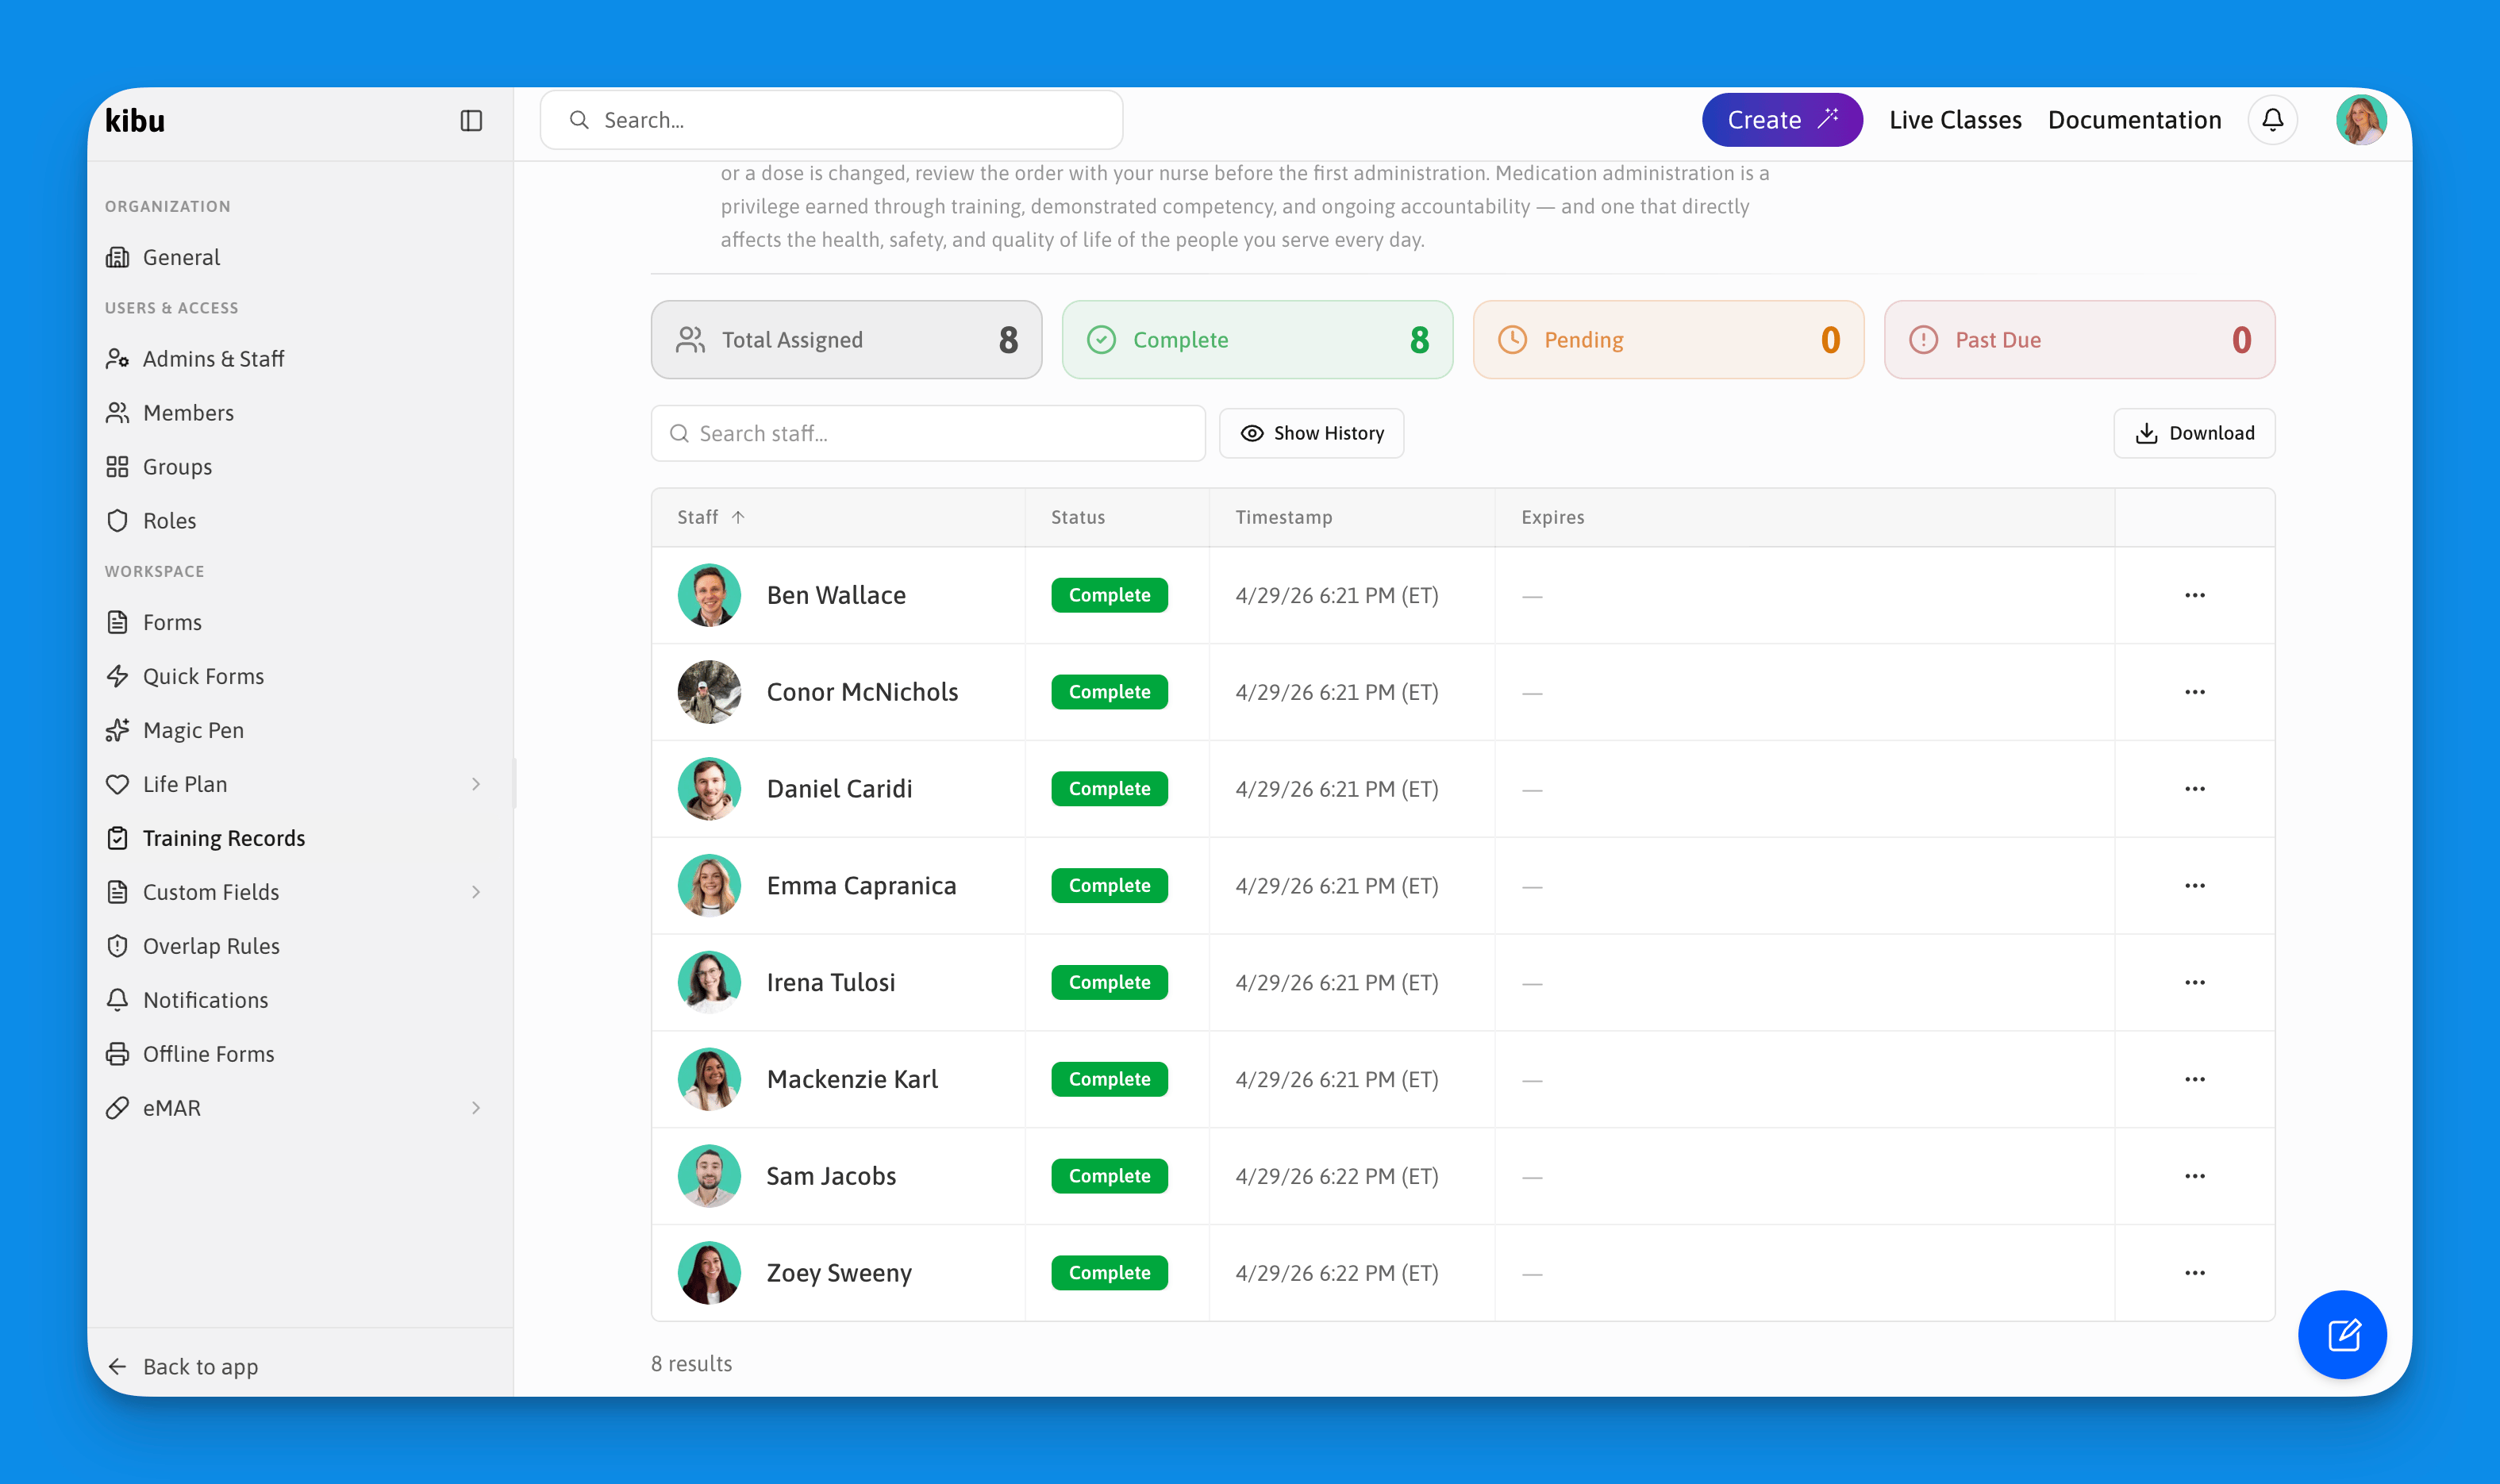2500x1484 pixels.
Task: Open row options for Sam Jacobs
Action: pos(2194,1176)
